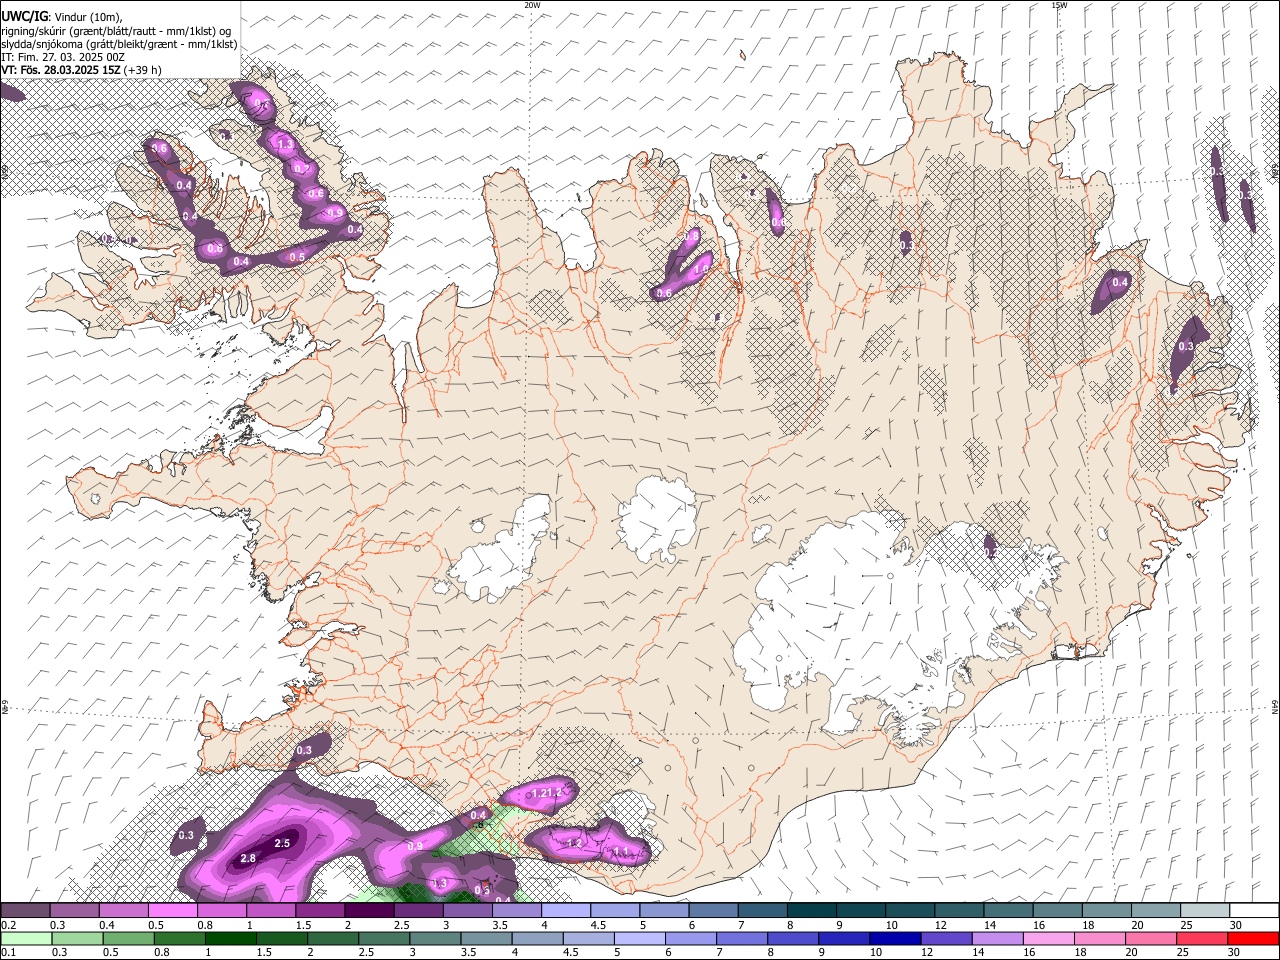
Task: Click the UWC/IG title text
Action: (24, 17)
